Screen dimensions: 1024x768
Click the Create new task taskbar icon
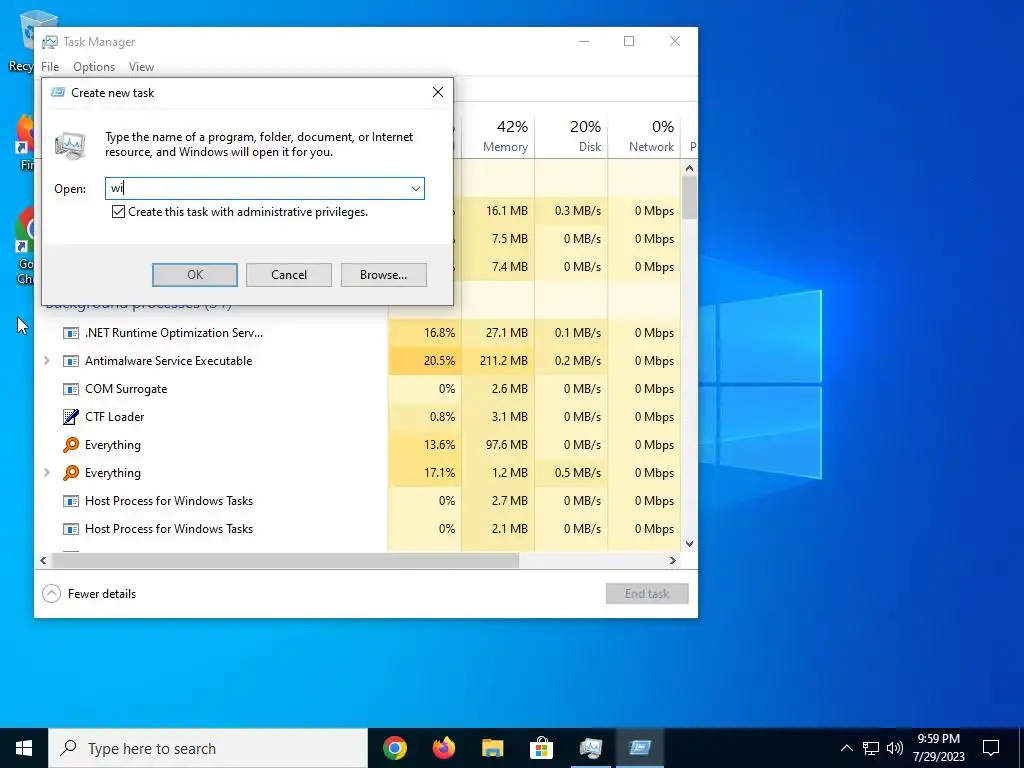click(x=639, y=748)
